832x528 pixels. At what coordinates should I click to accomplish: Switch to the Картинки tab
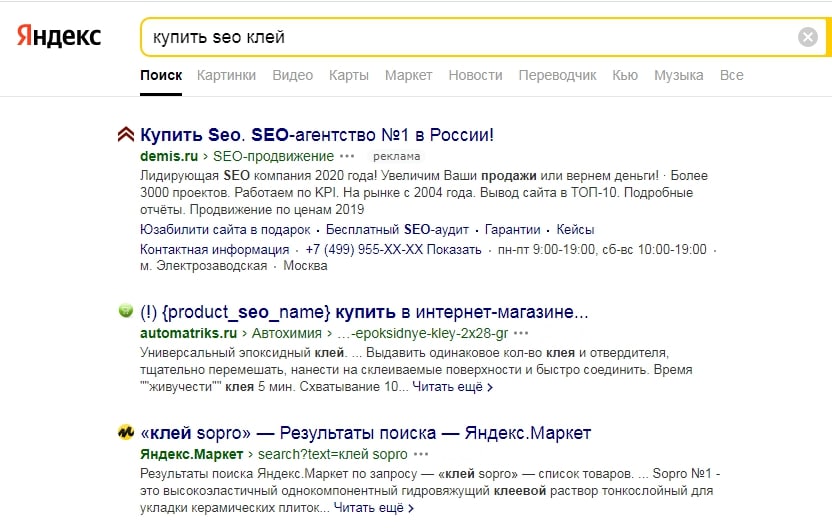[x=226, y=75]
